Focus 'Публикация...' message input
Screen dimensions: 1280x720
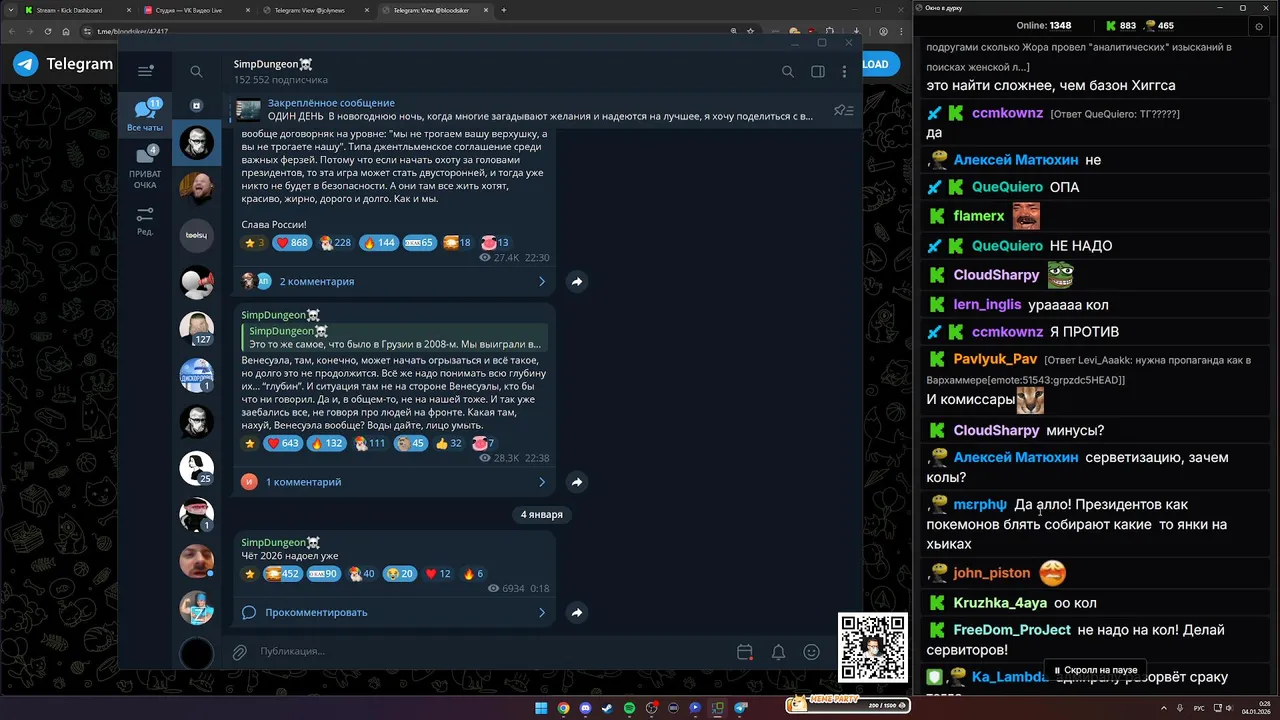tap(490, 652)
